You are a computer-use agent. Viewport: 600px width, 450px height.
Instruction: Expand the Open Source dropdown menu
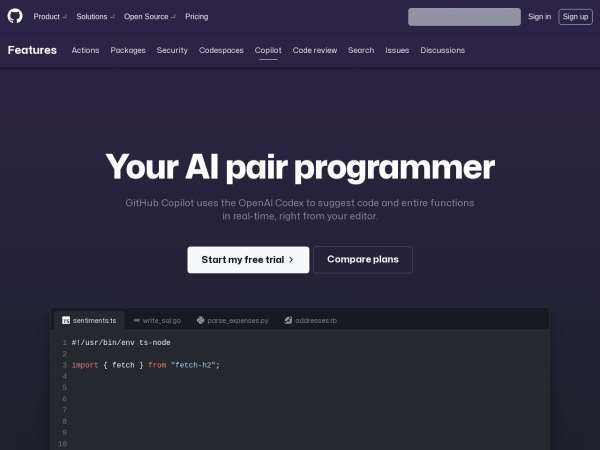pyautogui.click(x=150, y=16)
